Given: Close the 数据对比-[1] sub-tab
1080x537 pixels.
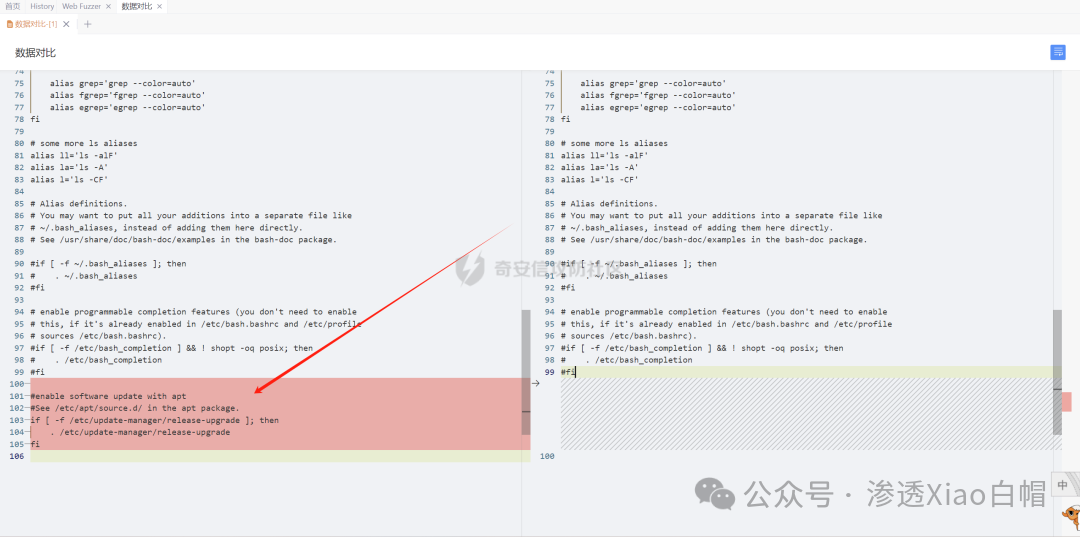Looking at the screenshot, I should [68, 24].
